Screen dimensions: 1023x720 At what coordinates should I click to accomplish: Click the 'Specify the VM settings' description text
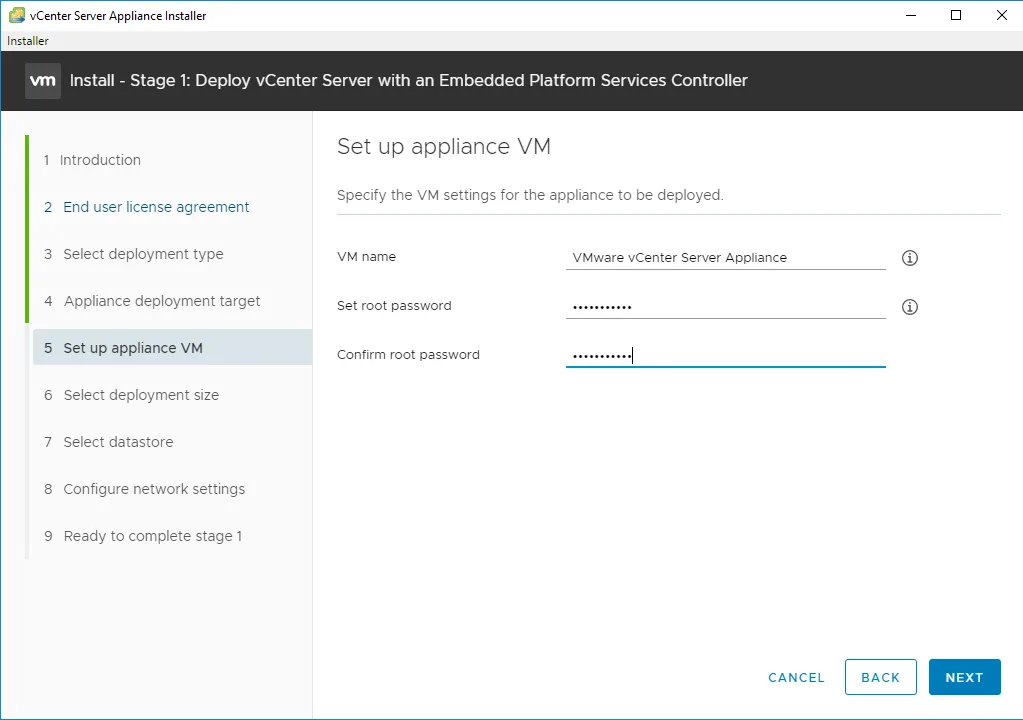click(x=530, y=195)
